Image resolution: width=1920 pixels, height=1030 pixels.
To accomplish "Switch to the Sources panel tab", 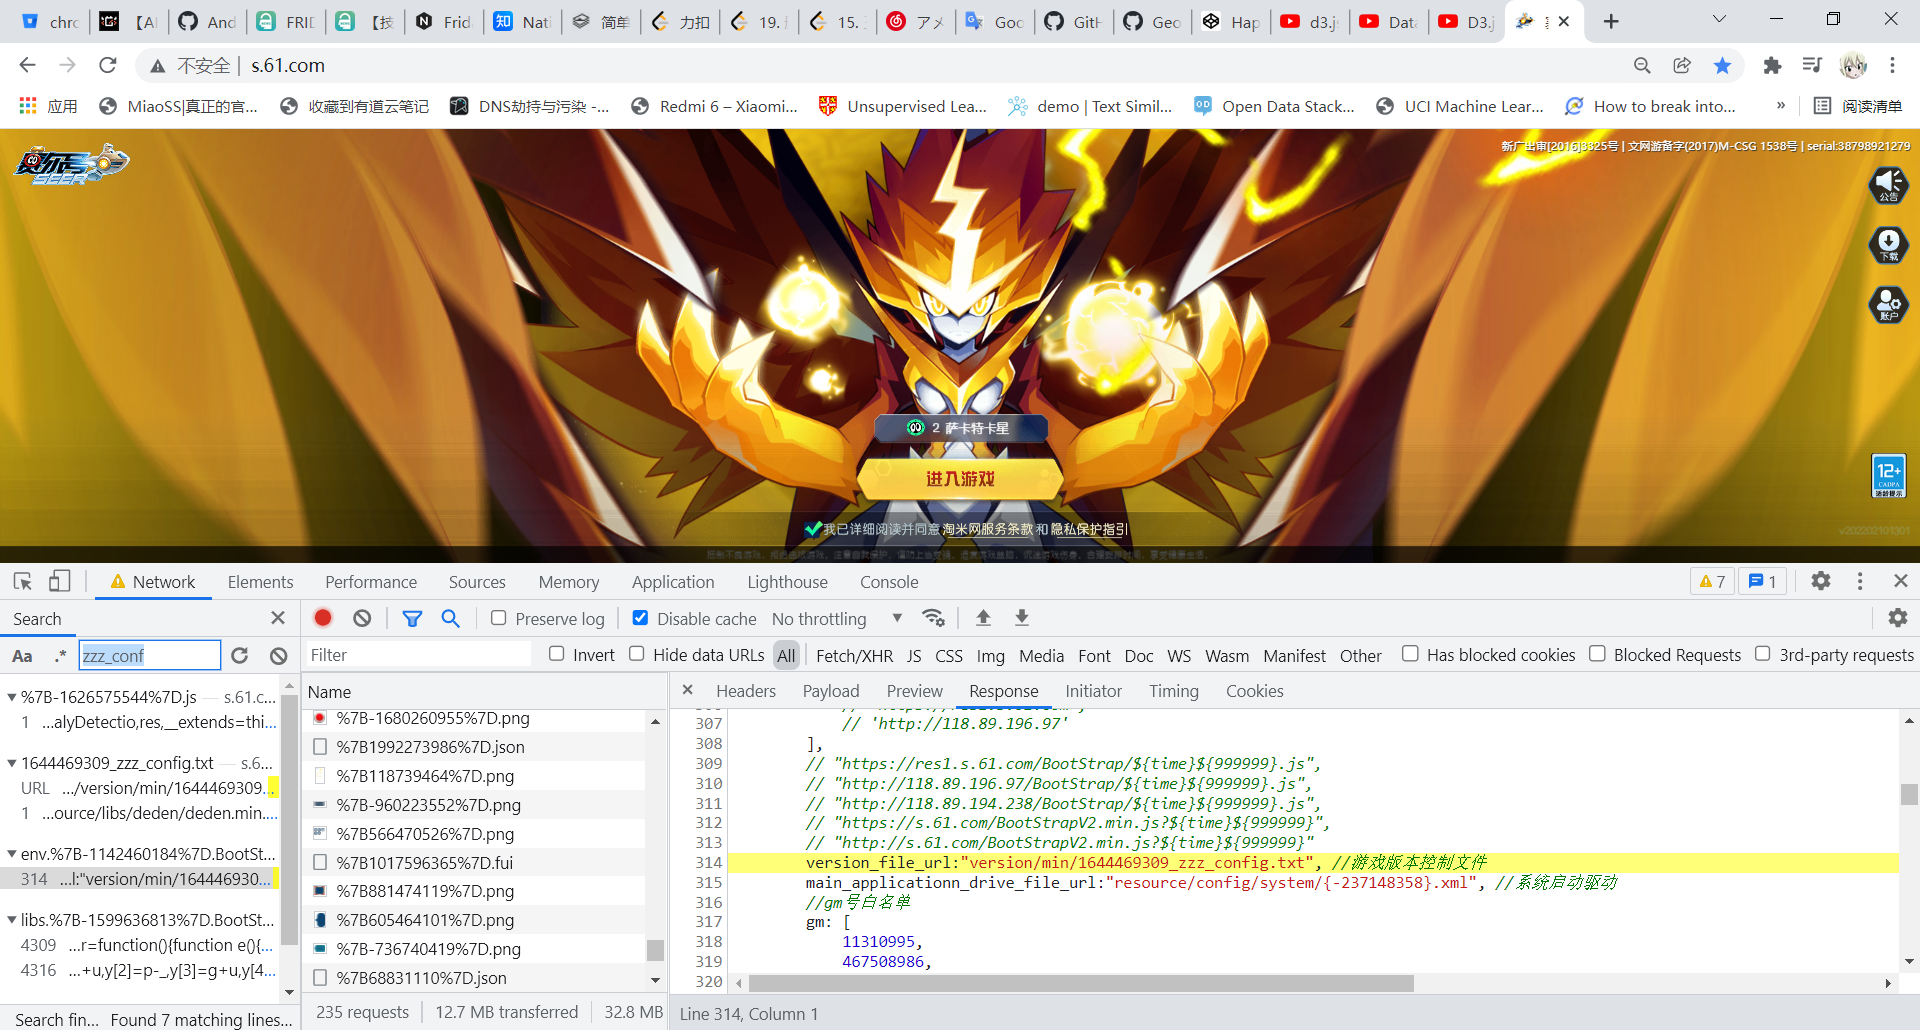I will click(477, 582).
